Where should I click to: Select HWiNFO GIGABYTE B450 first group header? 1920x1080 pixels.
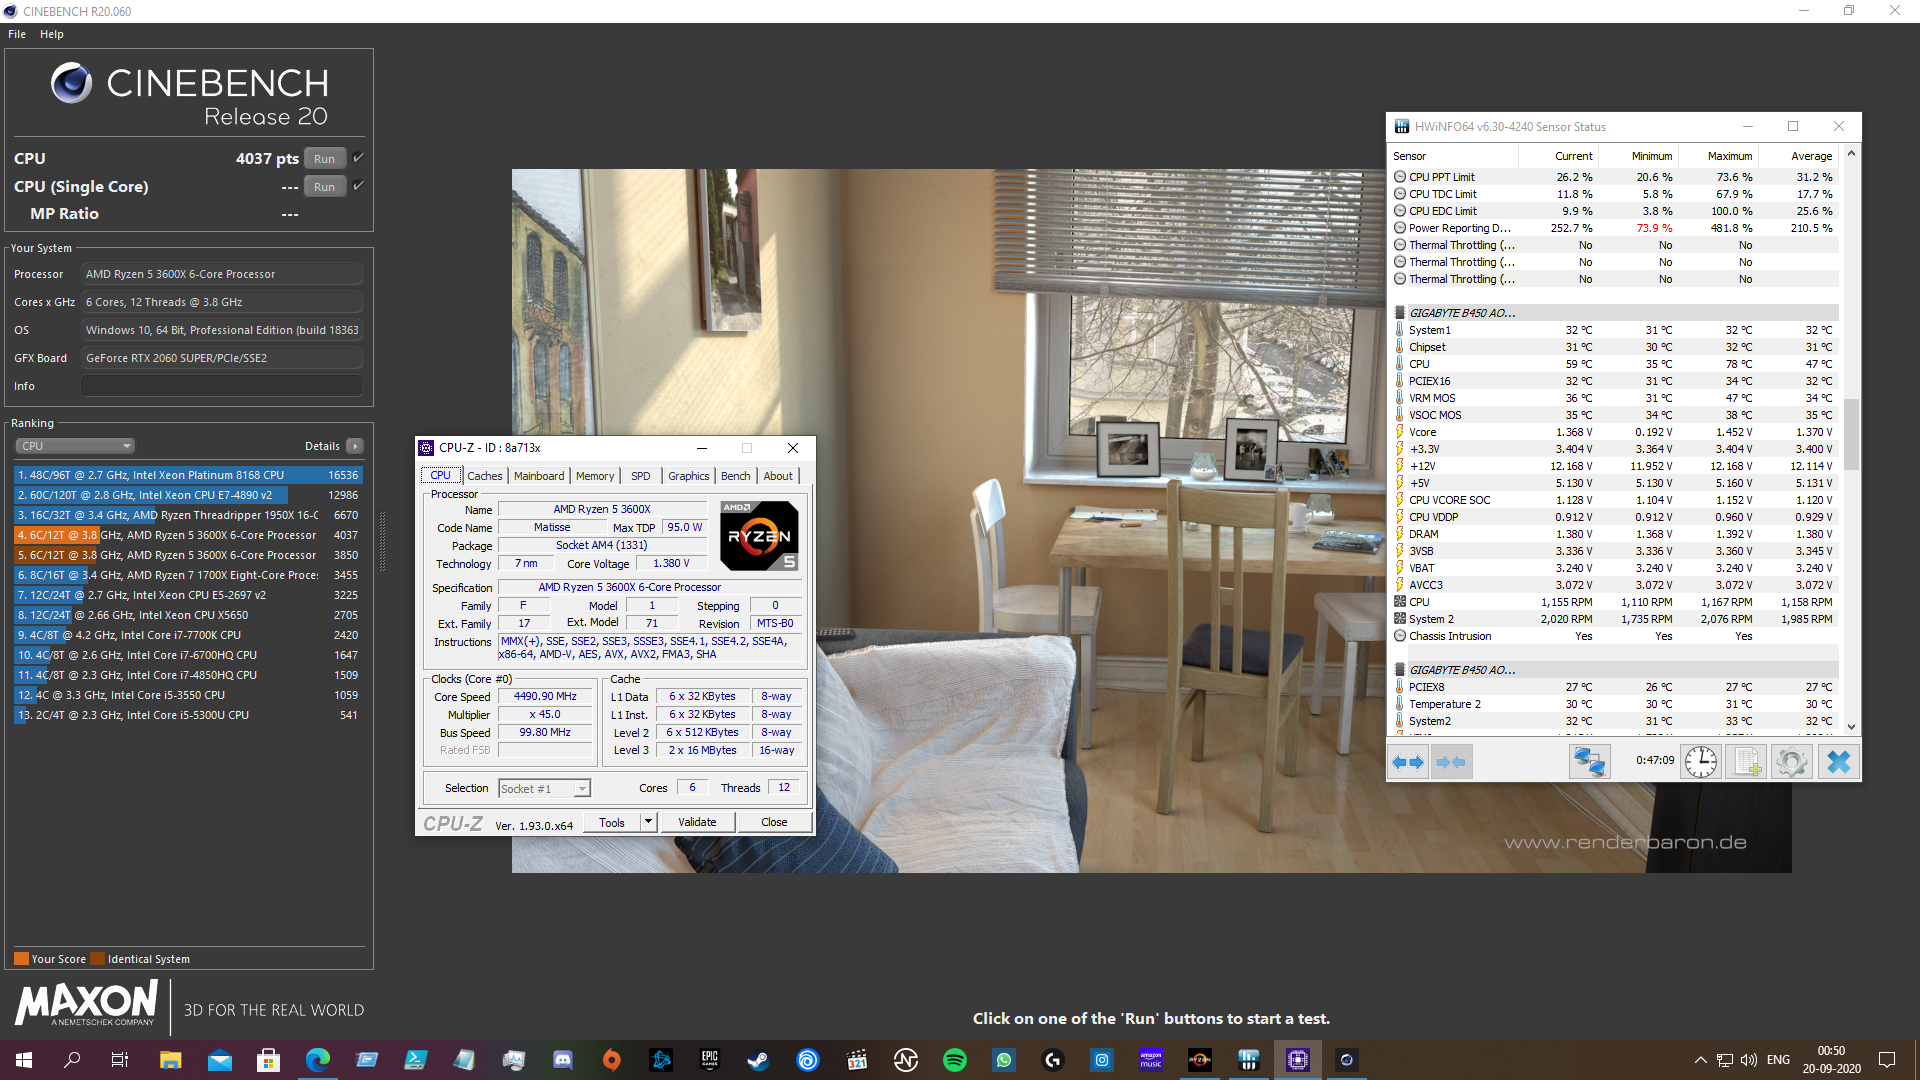tap(1615, 313)
